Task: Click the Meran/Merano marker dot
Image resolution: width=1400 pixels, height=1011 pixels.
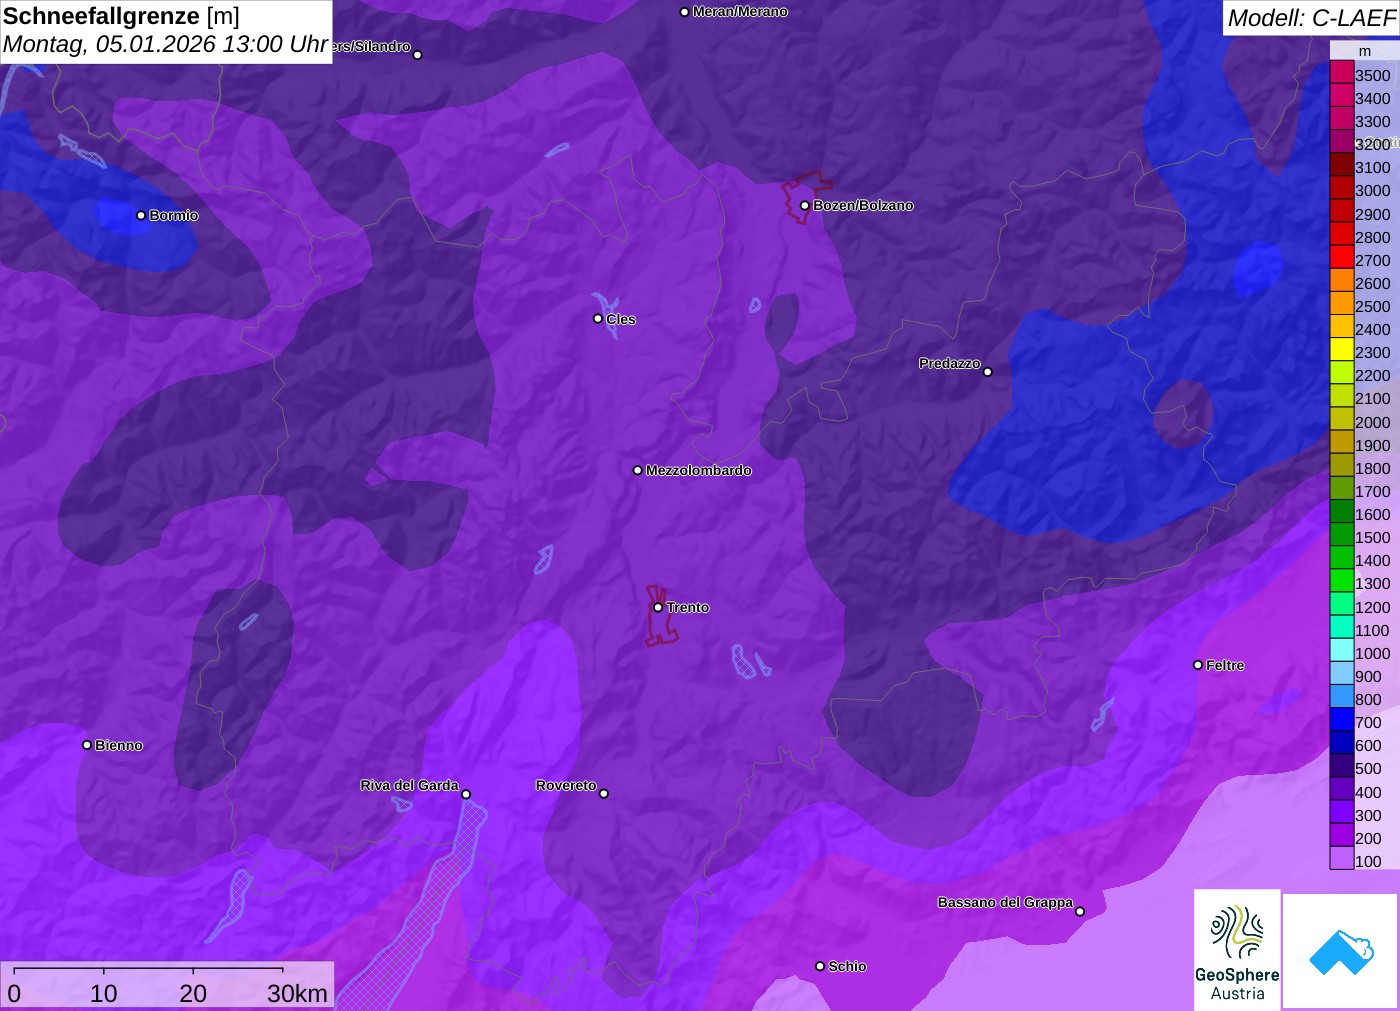Action: pyautogui.click(x=684, y=12)
